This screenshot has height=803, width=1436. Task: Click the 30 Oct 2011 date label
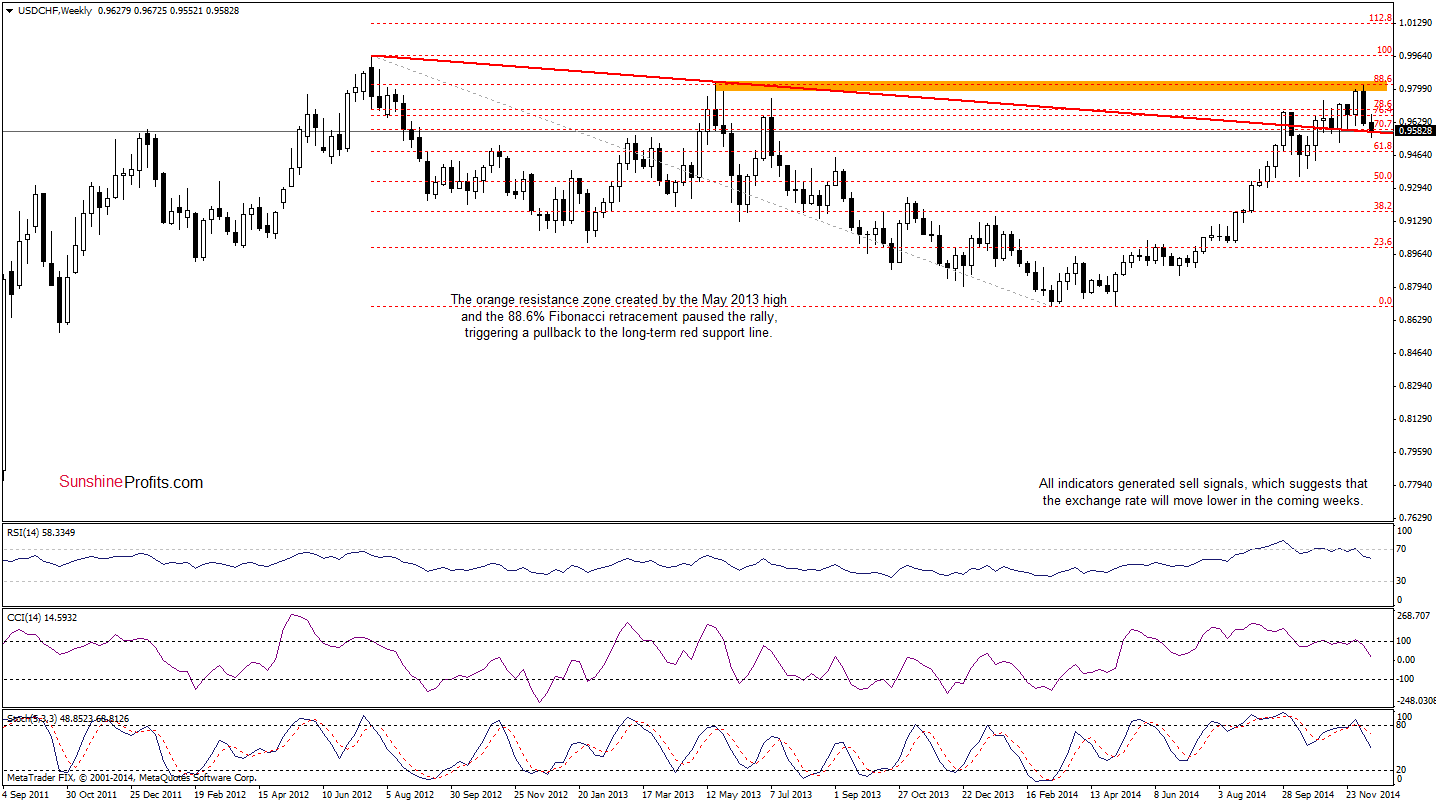(x=90, y=794)
